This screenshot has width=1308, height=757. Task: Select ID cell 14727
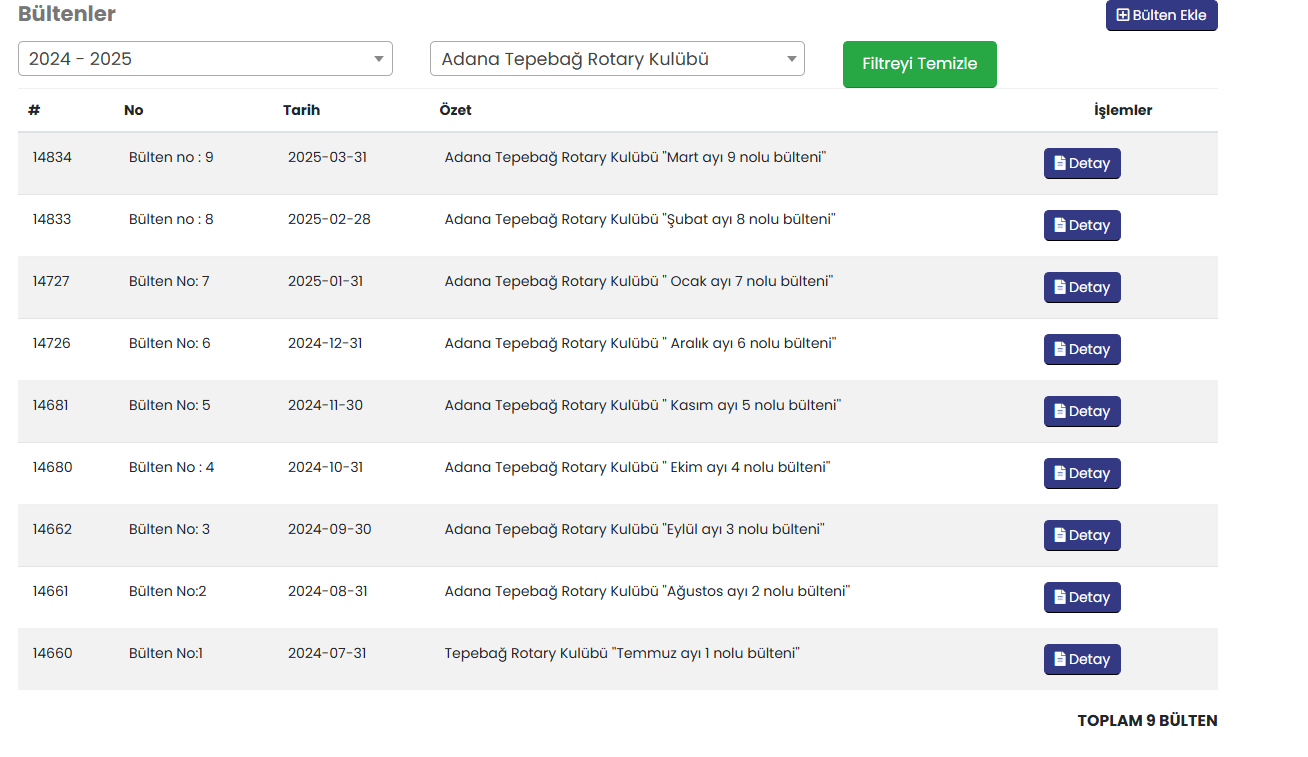point(51,281)
